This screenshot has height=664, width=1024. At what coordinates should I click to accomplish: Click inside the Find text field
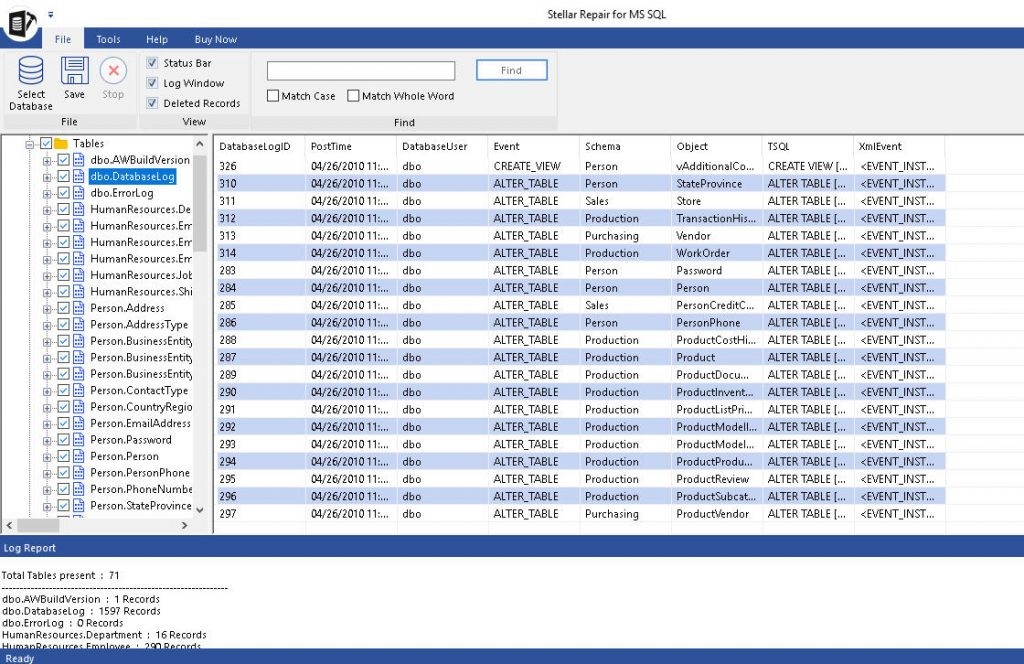(x=360, y=71)
